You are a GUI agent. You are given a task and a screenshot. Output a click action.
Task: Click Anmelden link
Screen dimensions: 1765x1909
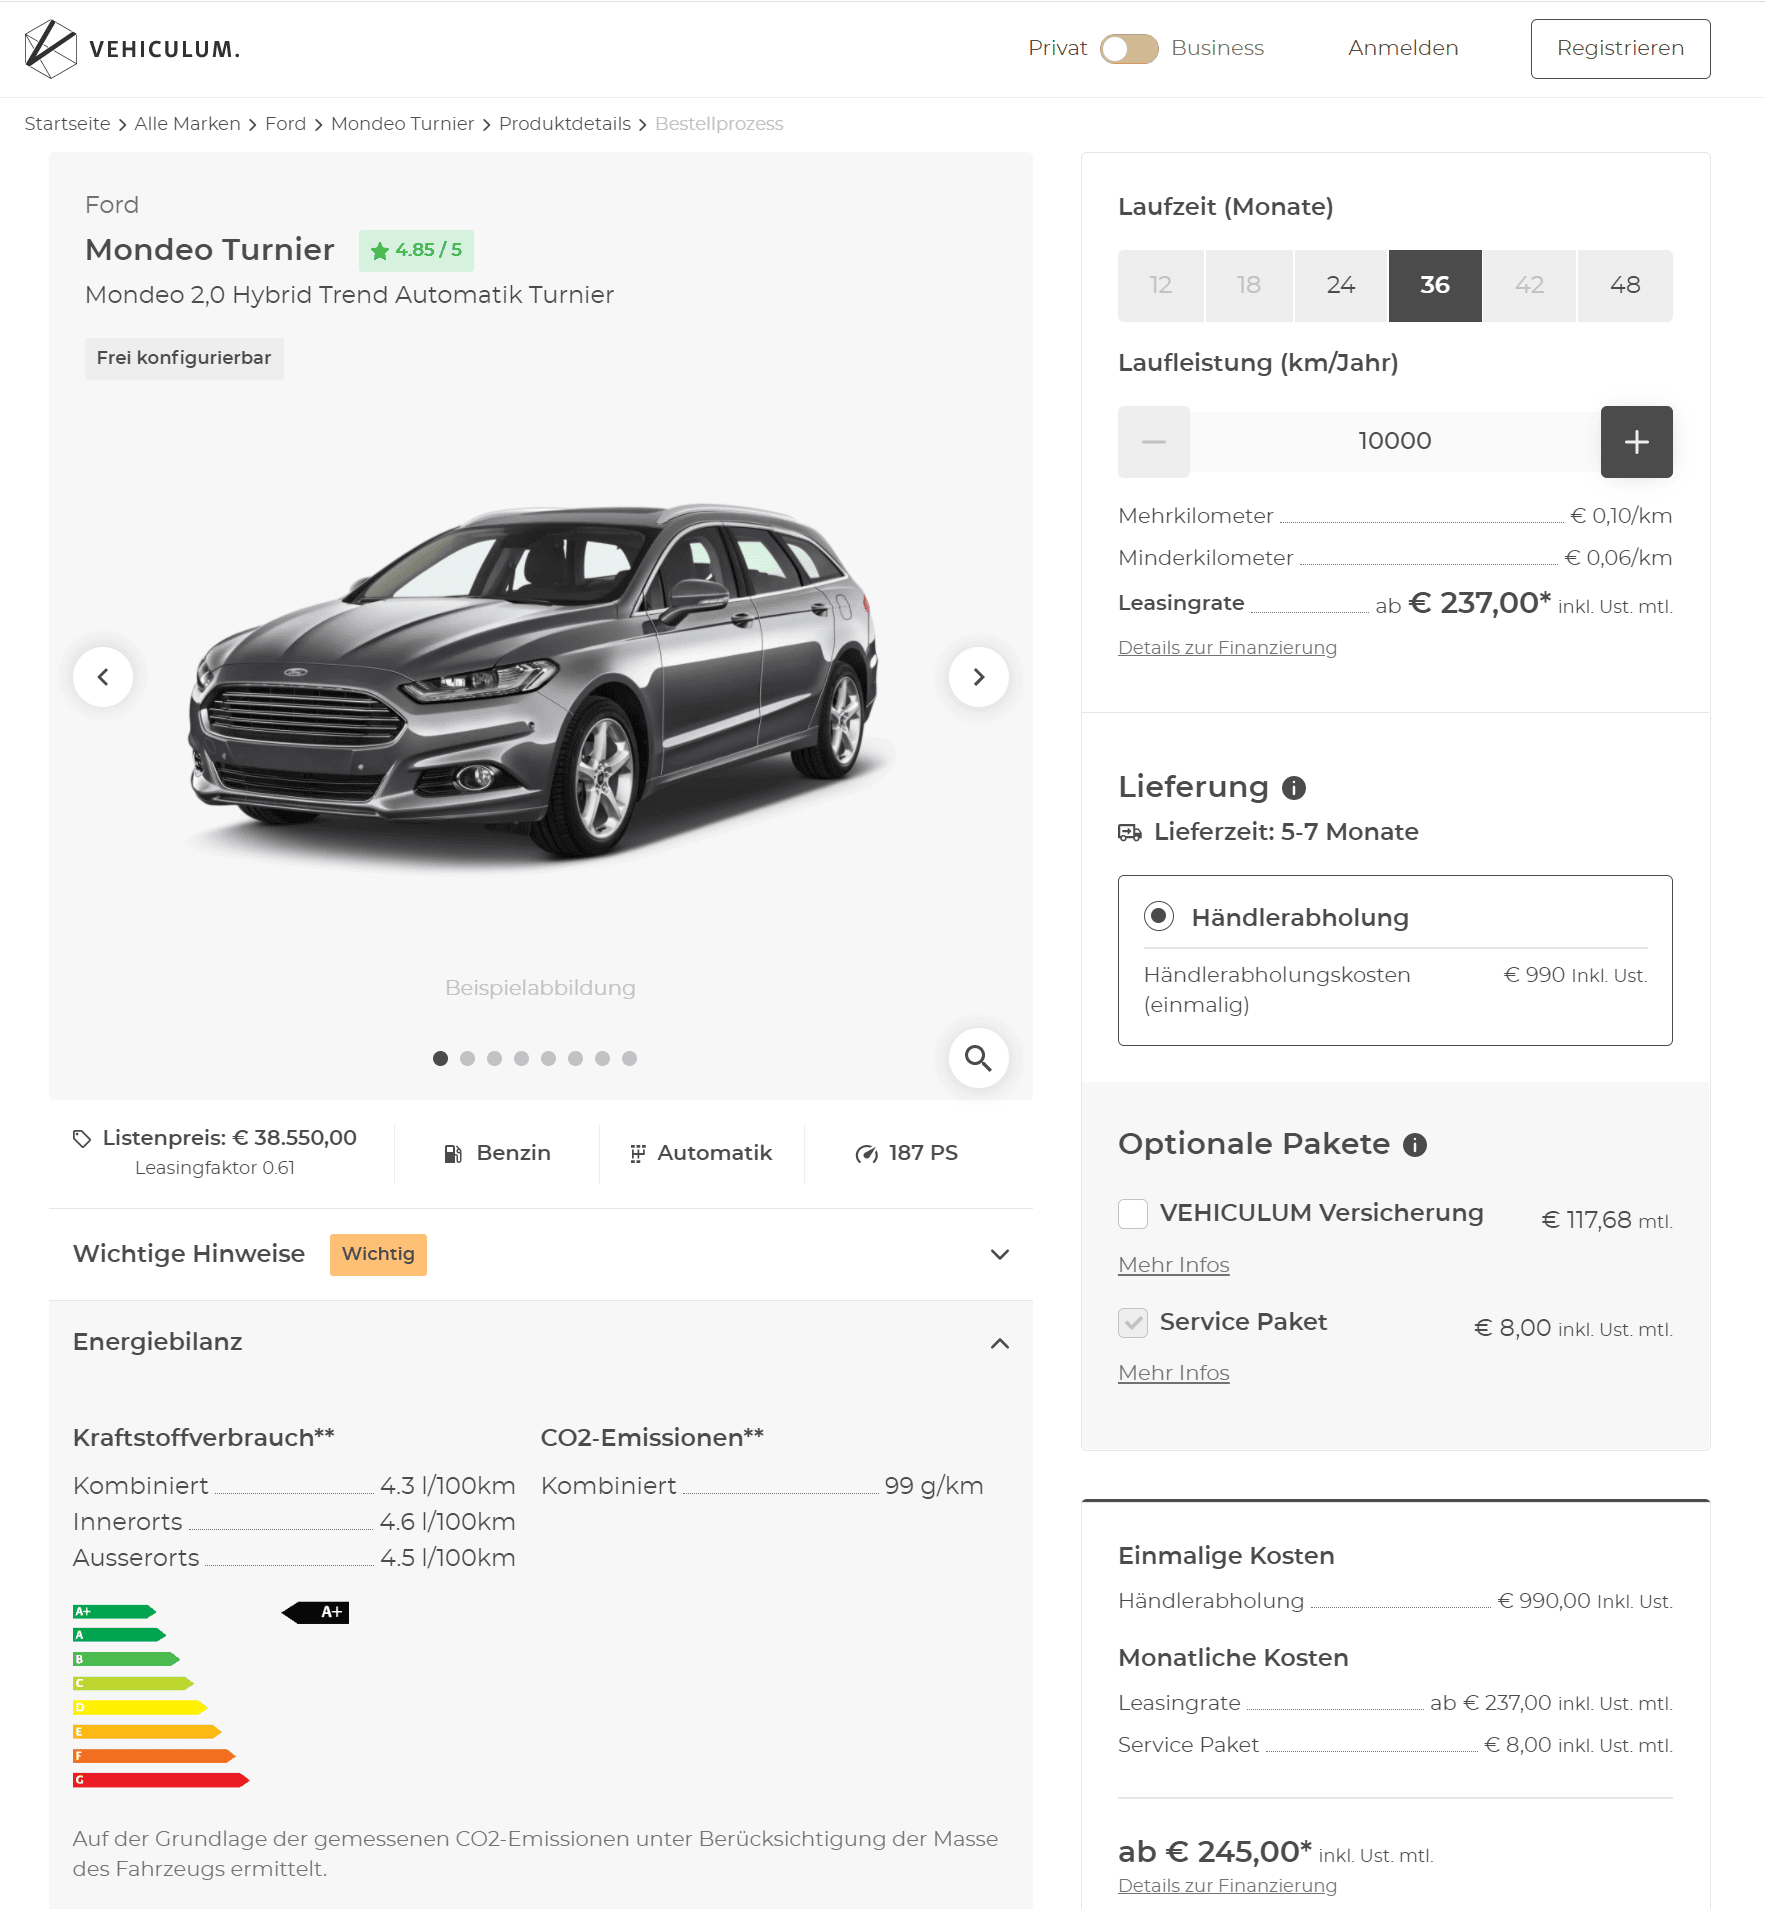(1403, 49)
